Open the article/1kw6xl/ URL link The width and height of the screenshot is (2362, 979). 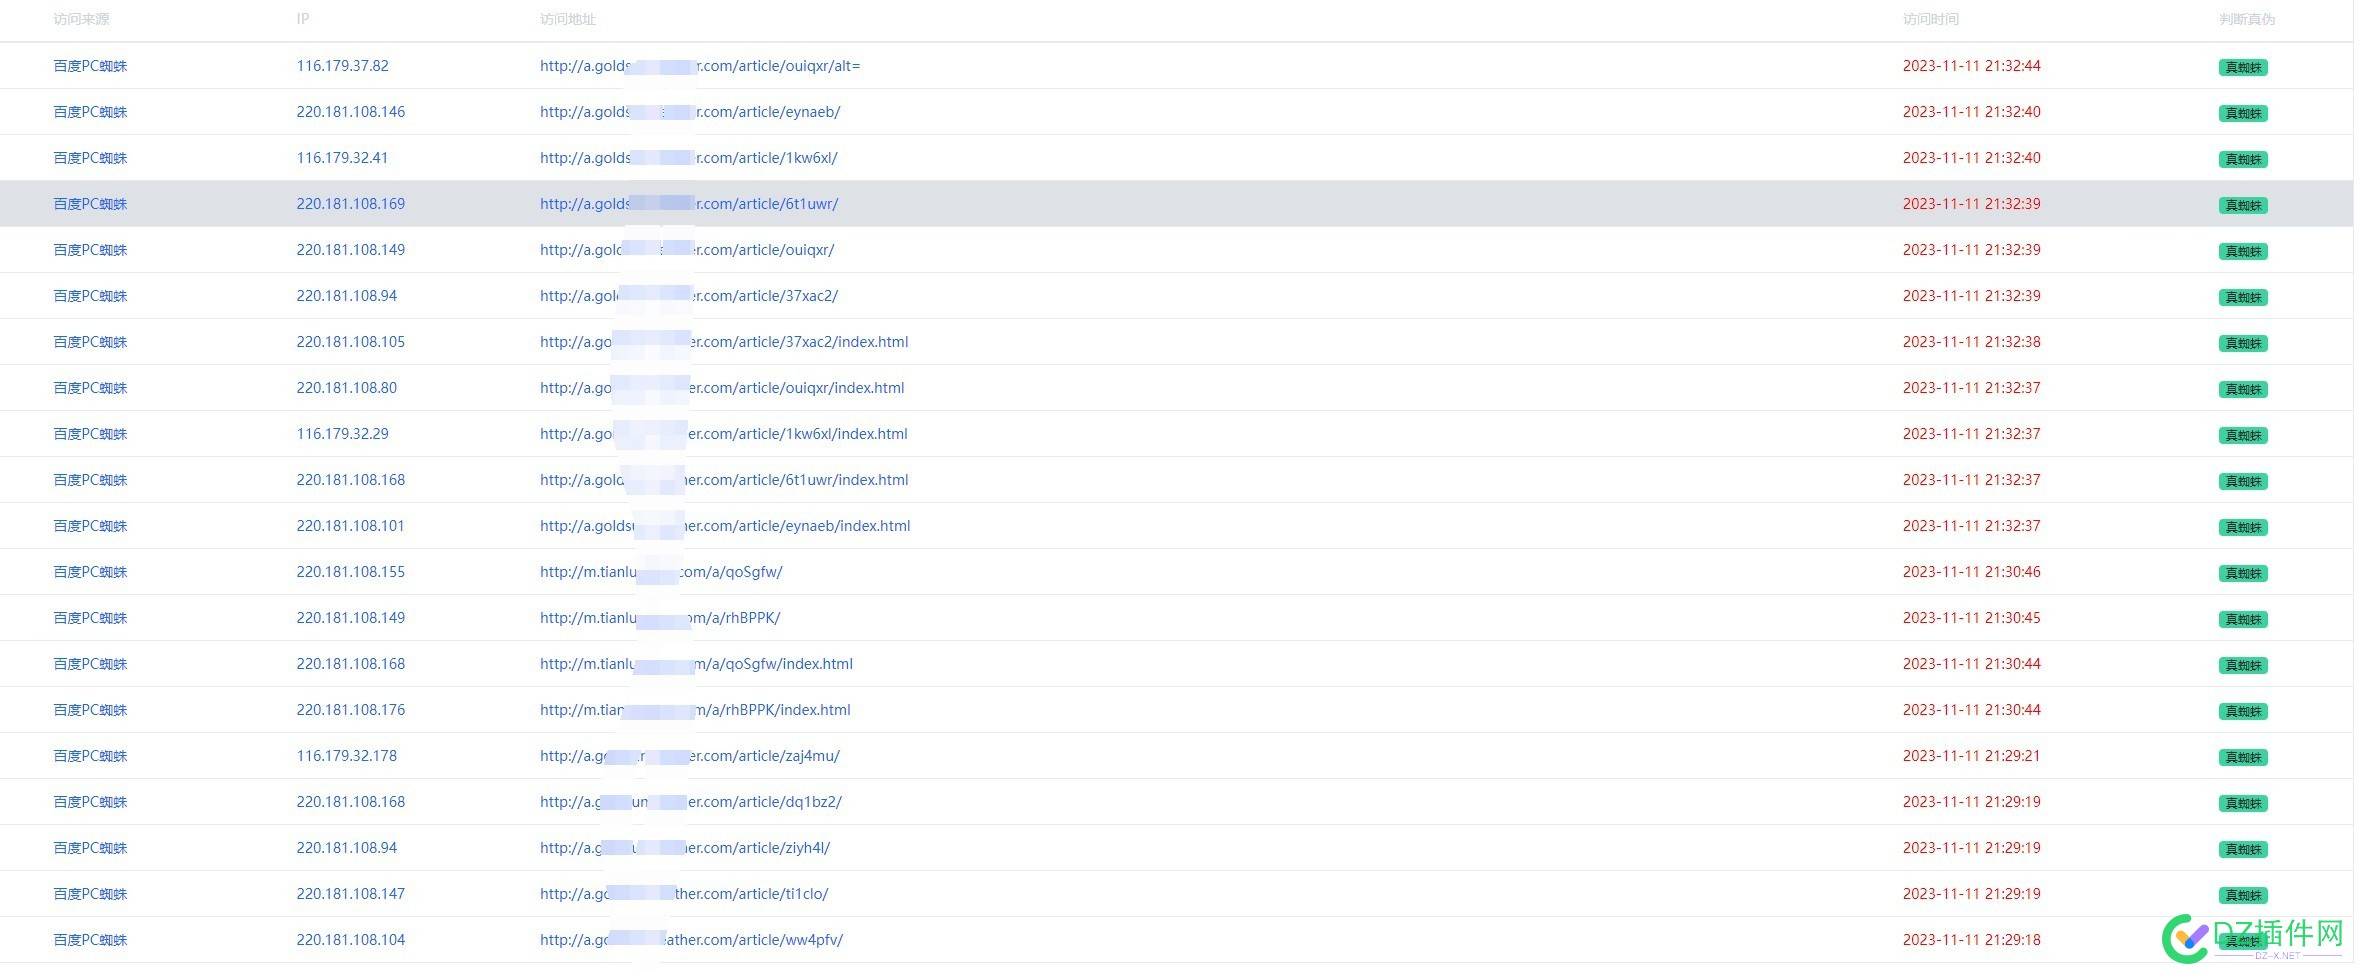[x=689, y=158]
